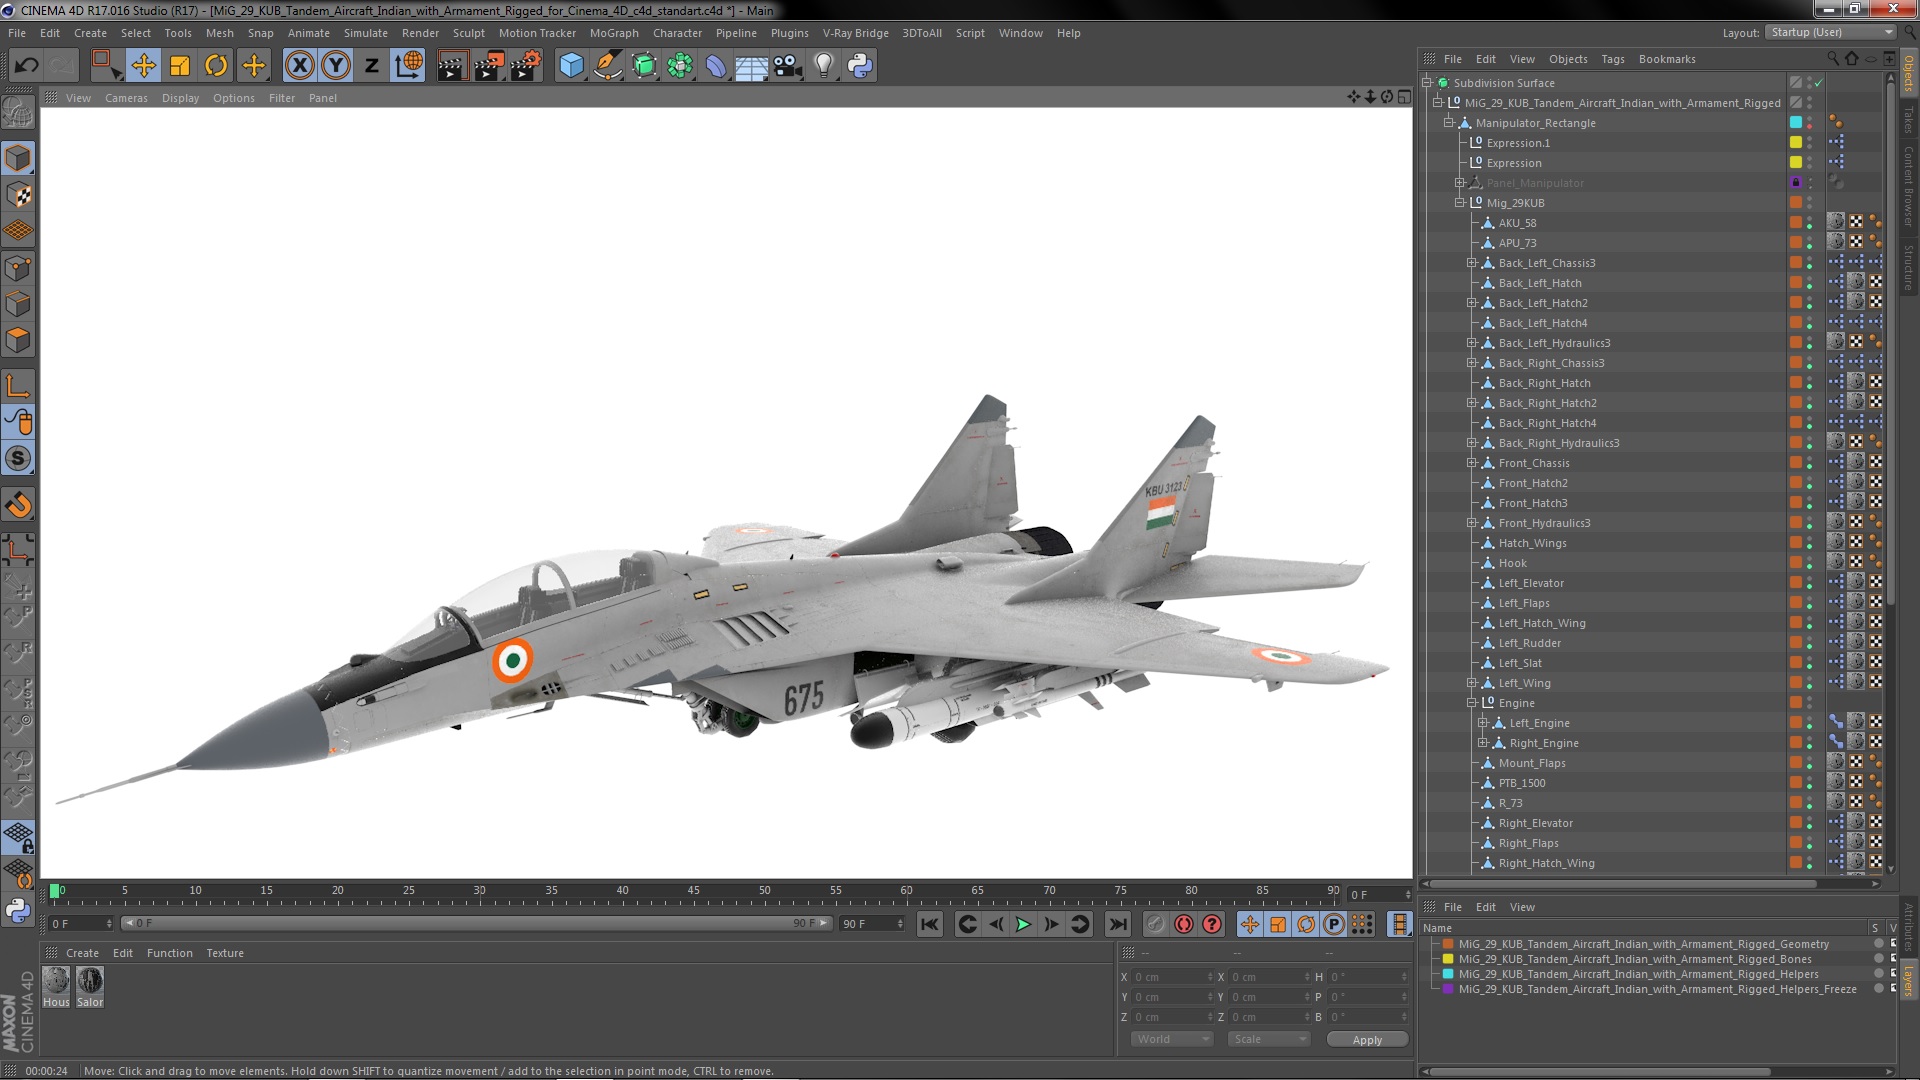Toggle the Enable Snap magnet icon
1920x1080 pixels.
click(18, 505)
